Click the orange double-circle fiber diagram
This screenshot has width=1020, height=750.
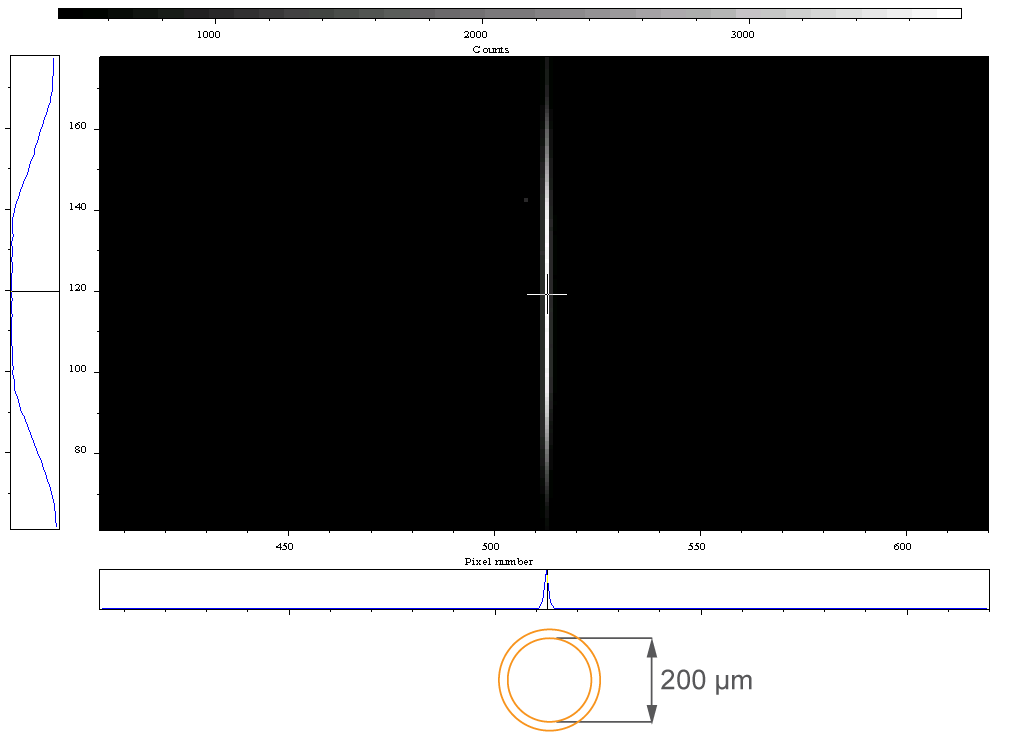click(550, 680)
